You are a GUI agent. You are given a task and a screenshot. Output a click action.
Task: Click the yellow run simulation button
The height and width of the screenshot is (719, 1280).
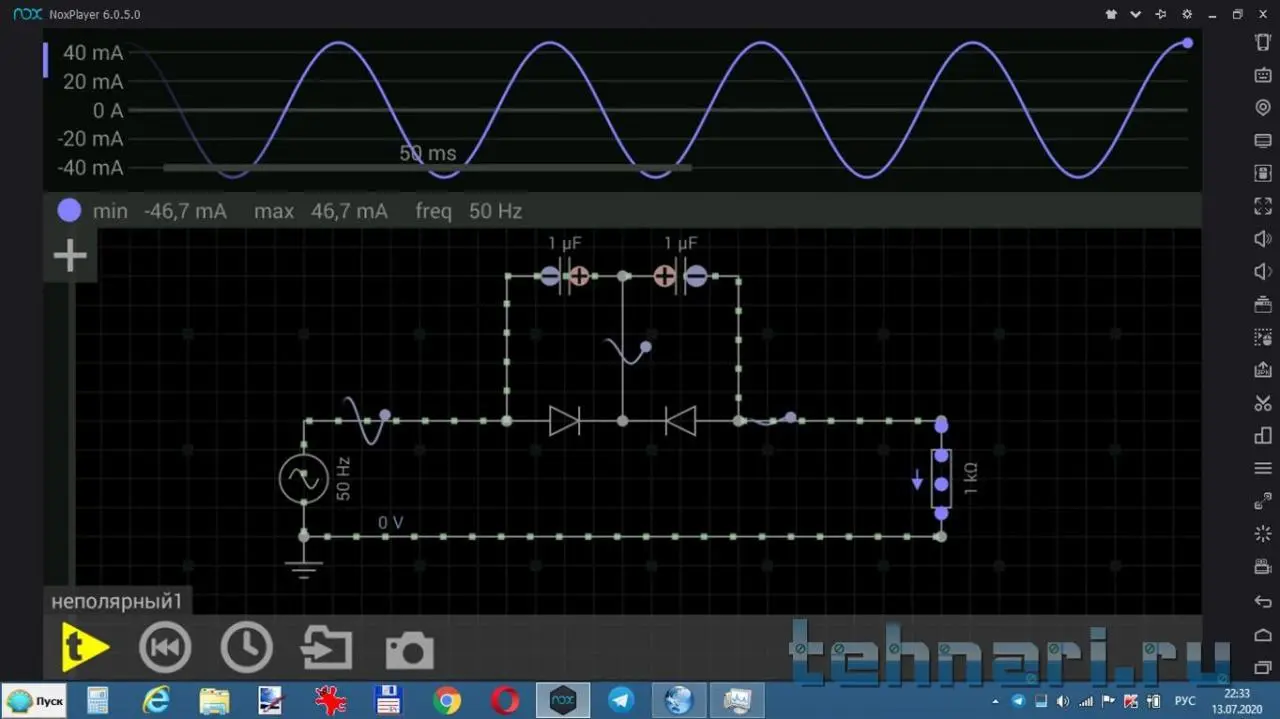point(84,648)
